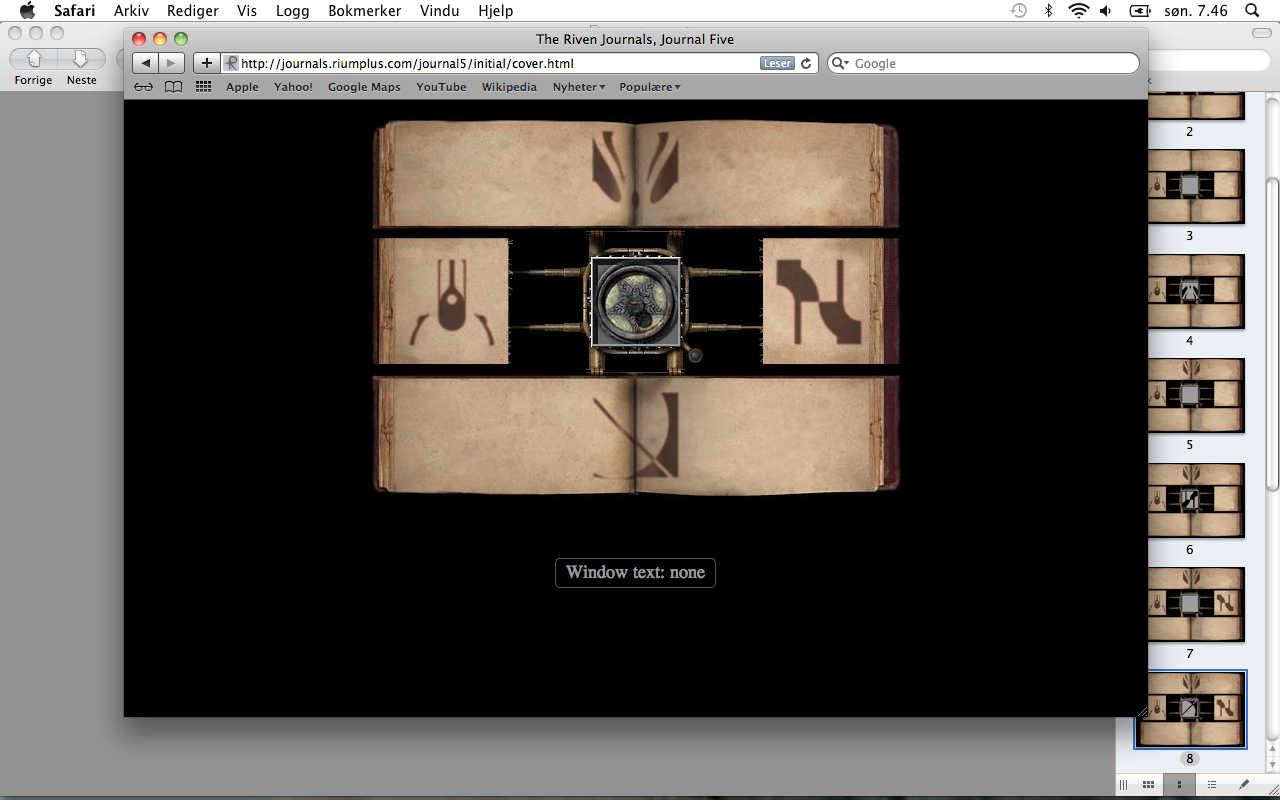
Task: Open Top Sites grid icon
Action: pos(203,87)
